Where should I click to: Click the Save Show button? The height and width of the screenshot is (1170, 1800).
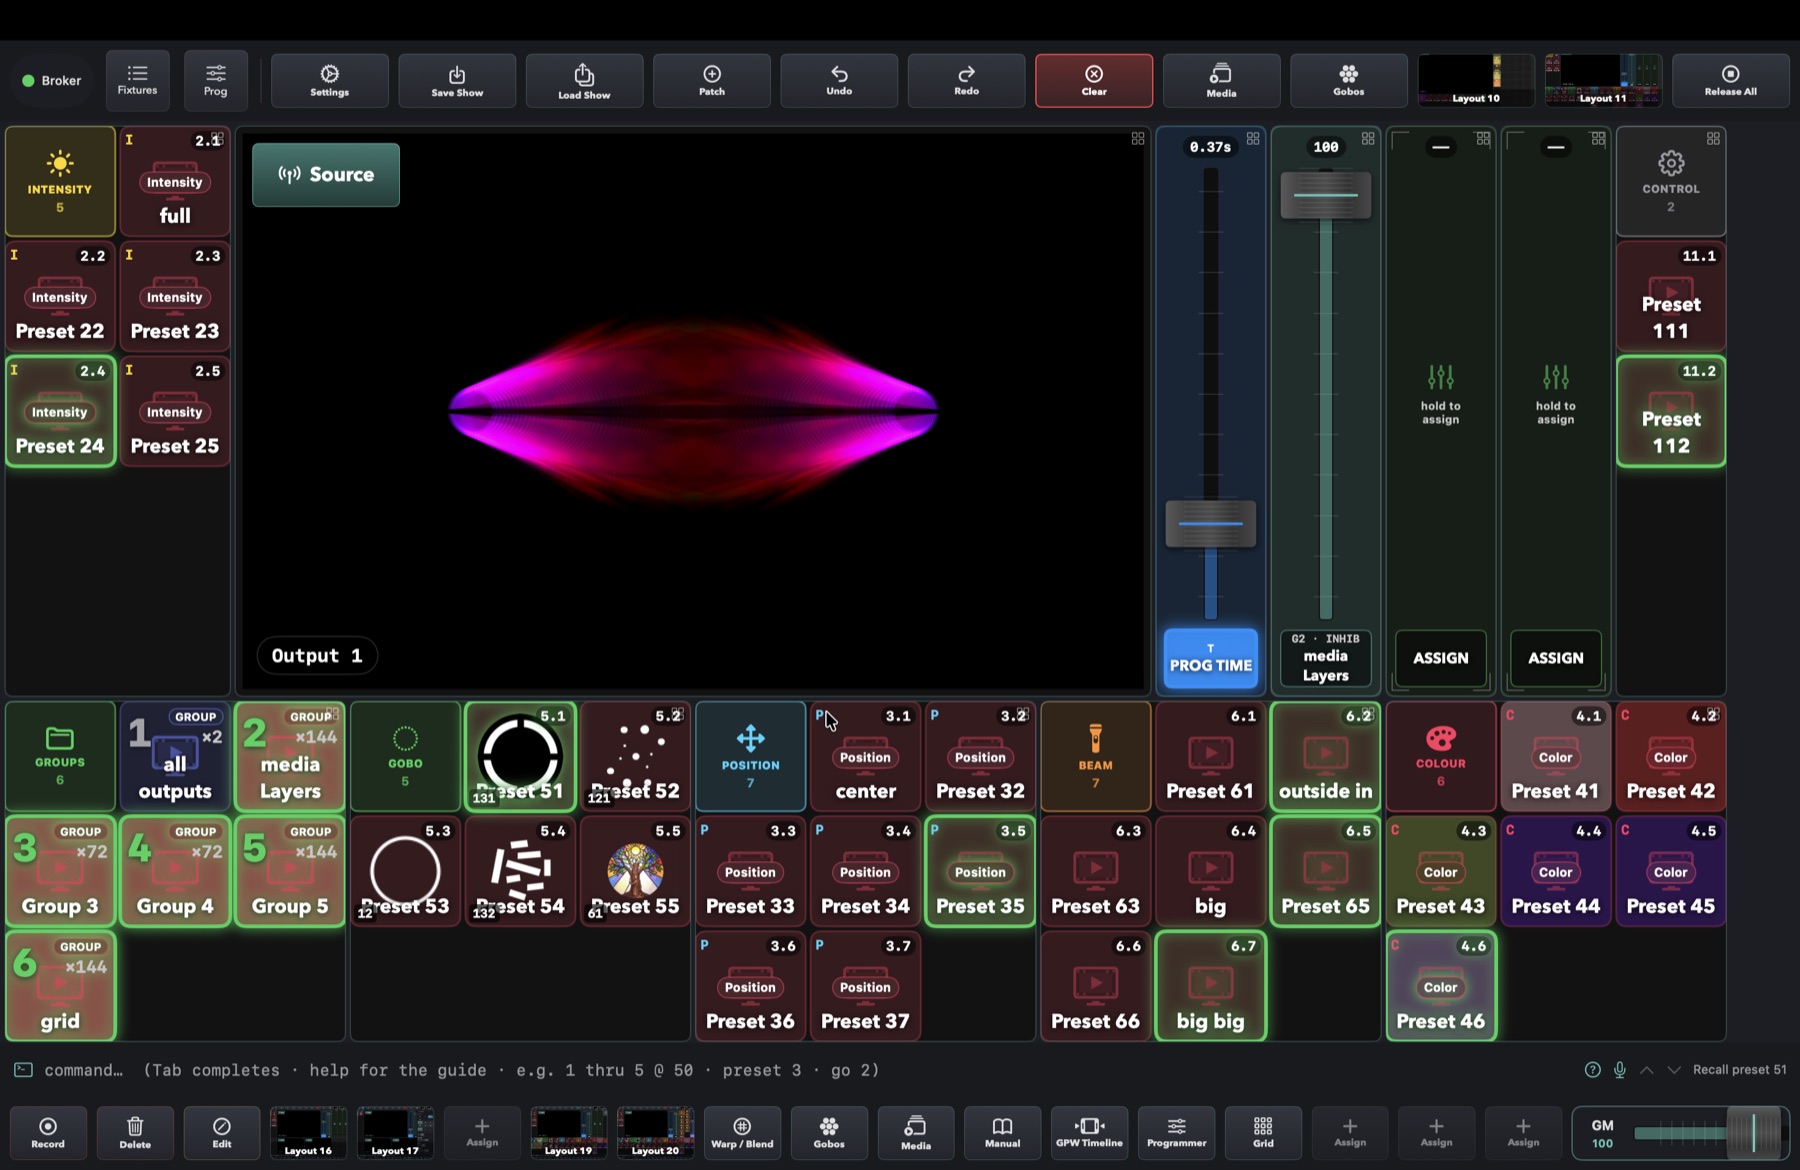click(x=457, y=80)
